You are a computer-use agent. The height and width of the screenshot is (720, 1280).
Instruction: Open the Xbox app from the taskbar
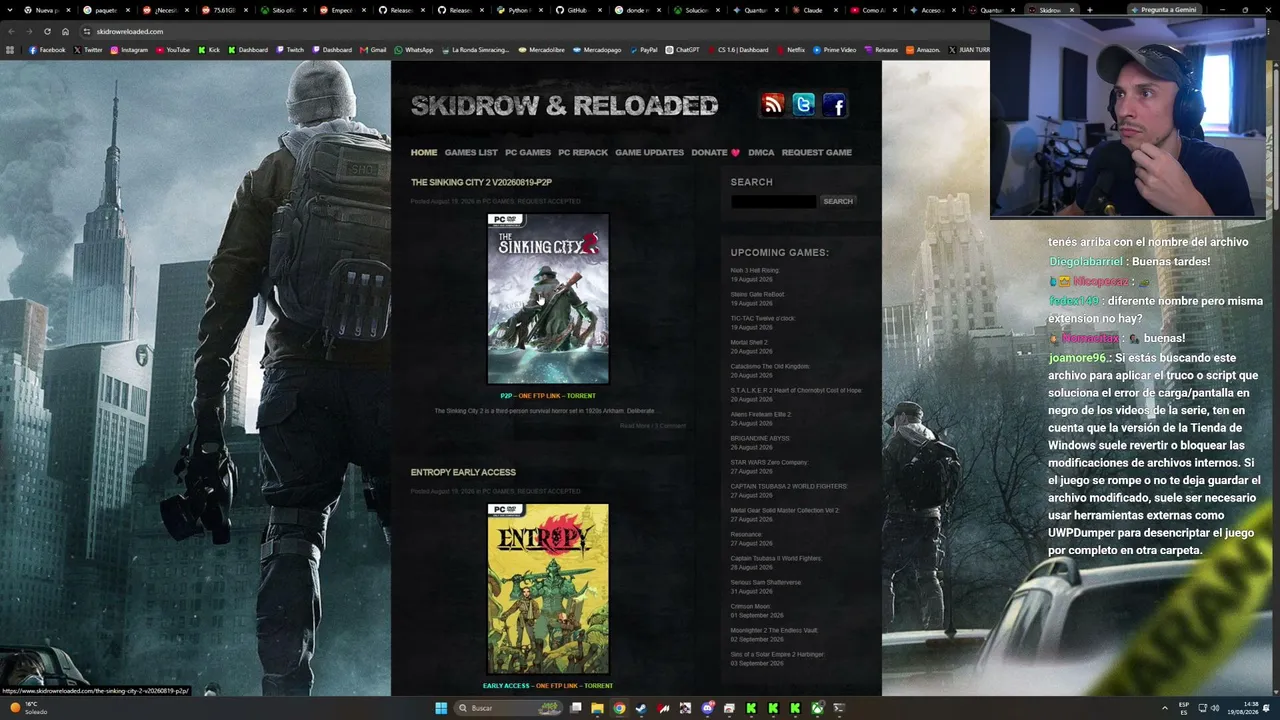(818, 708)
